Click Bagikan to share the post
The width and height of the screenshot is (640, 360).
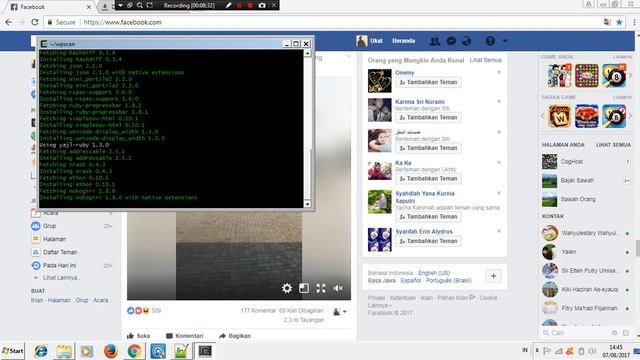coord(235,336)
